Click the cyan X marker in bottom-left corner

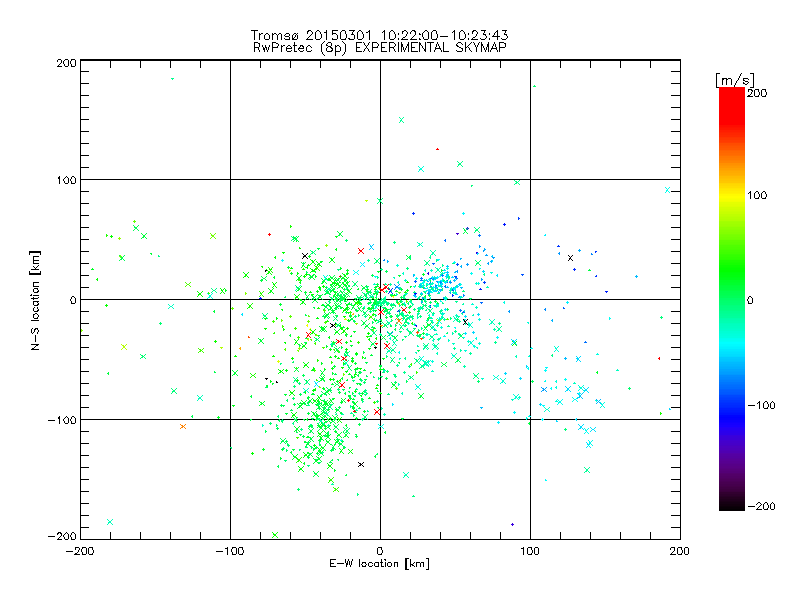click(x=110, y=522)
